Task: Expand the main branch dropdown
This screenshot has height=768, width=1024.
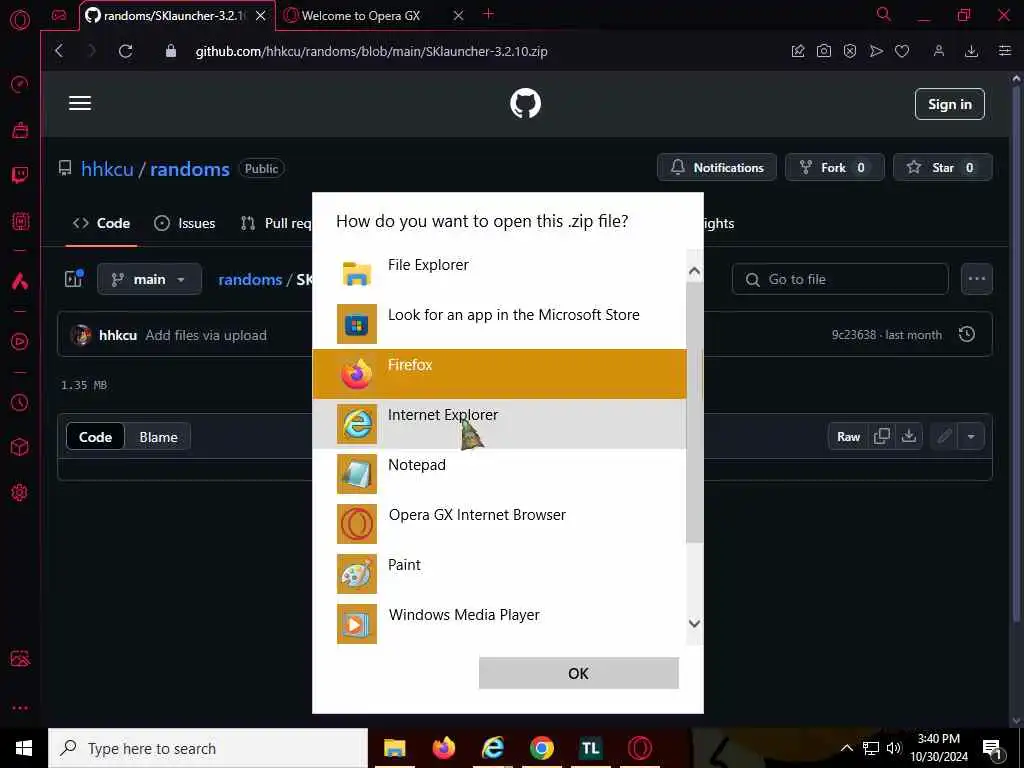Action: coord(150,279)
